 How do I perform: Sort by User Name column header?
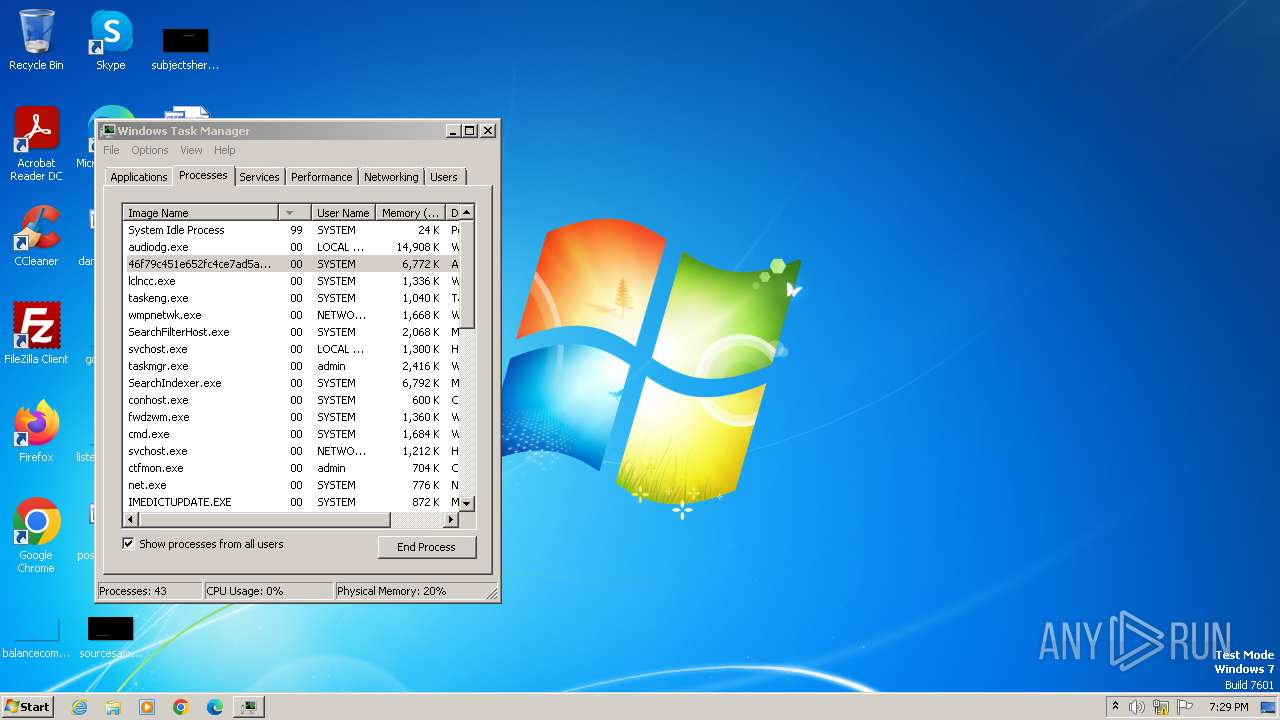point(343,213)
